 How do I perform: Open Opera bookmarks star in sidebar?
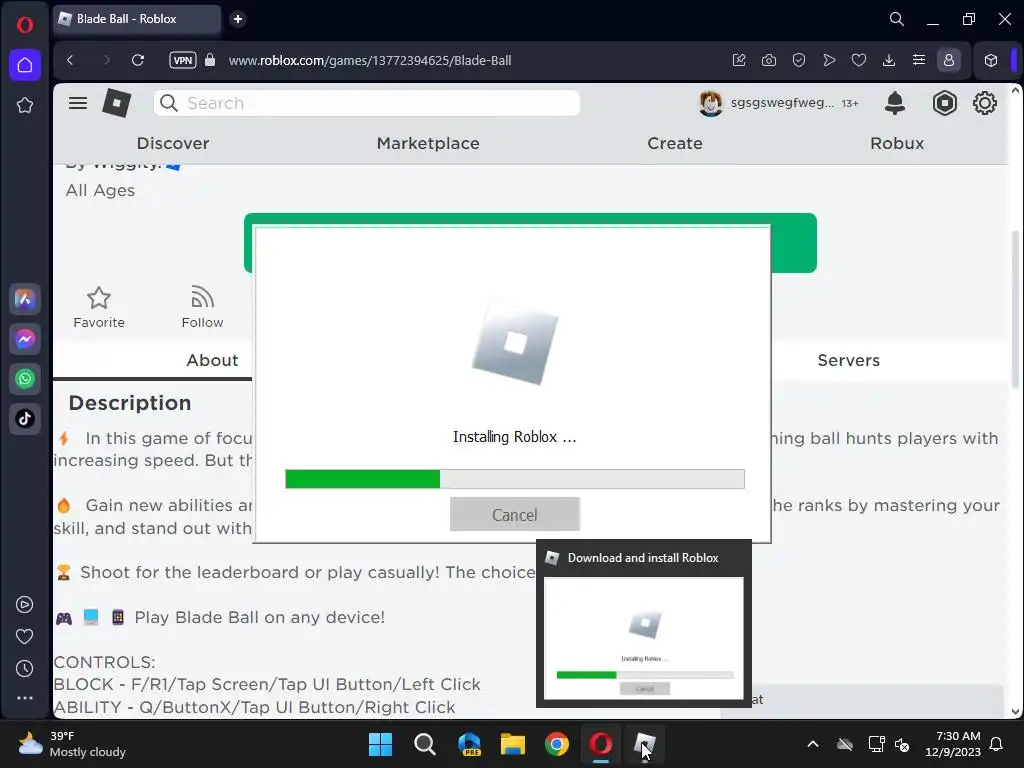pyautogui.click(x=25, y=105)
